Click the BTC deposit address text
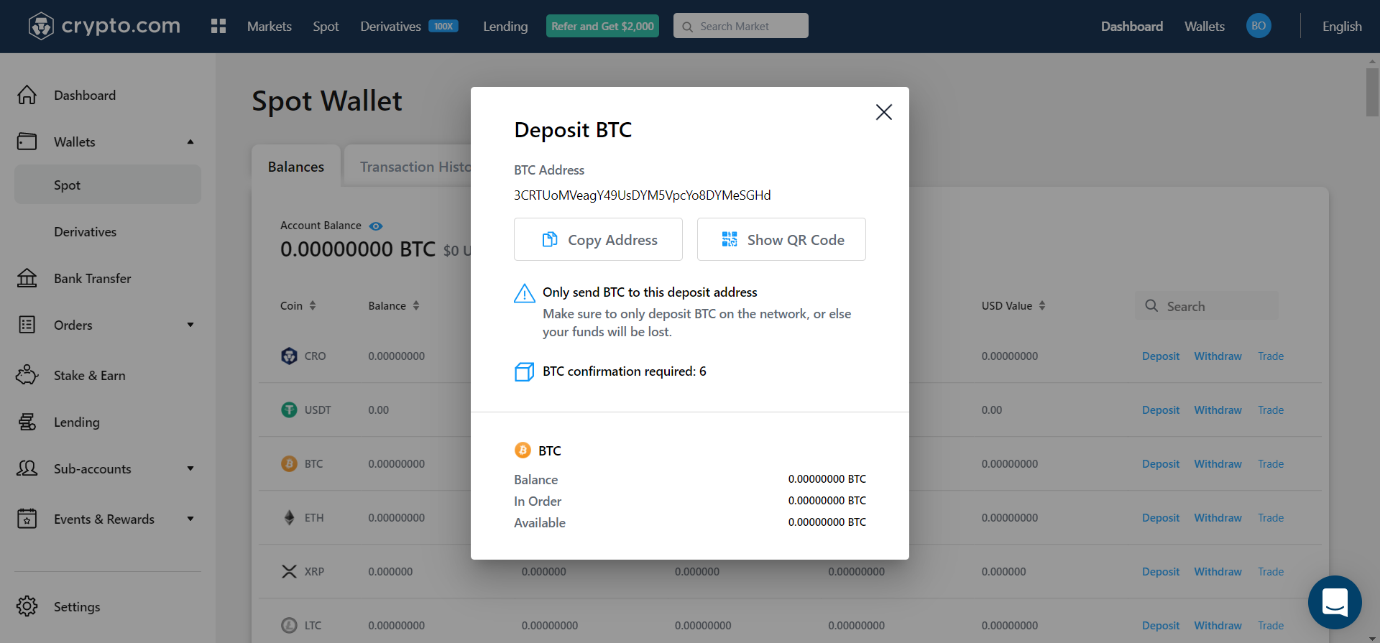This screenshot has width=1380, height=643. (642, 195)
